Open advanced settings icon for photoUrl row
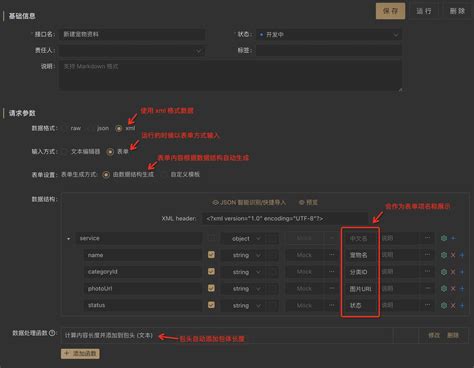This screenshot has width=474, height=368. click(444, 289)
